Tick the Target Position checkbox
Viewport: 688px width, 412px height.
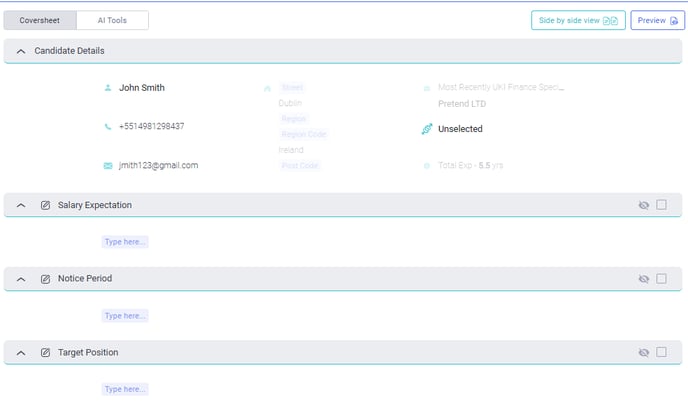pos(661,353)
